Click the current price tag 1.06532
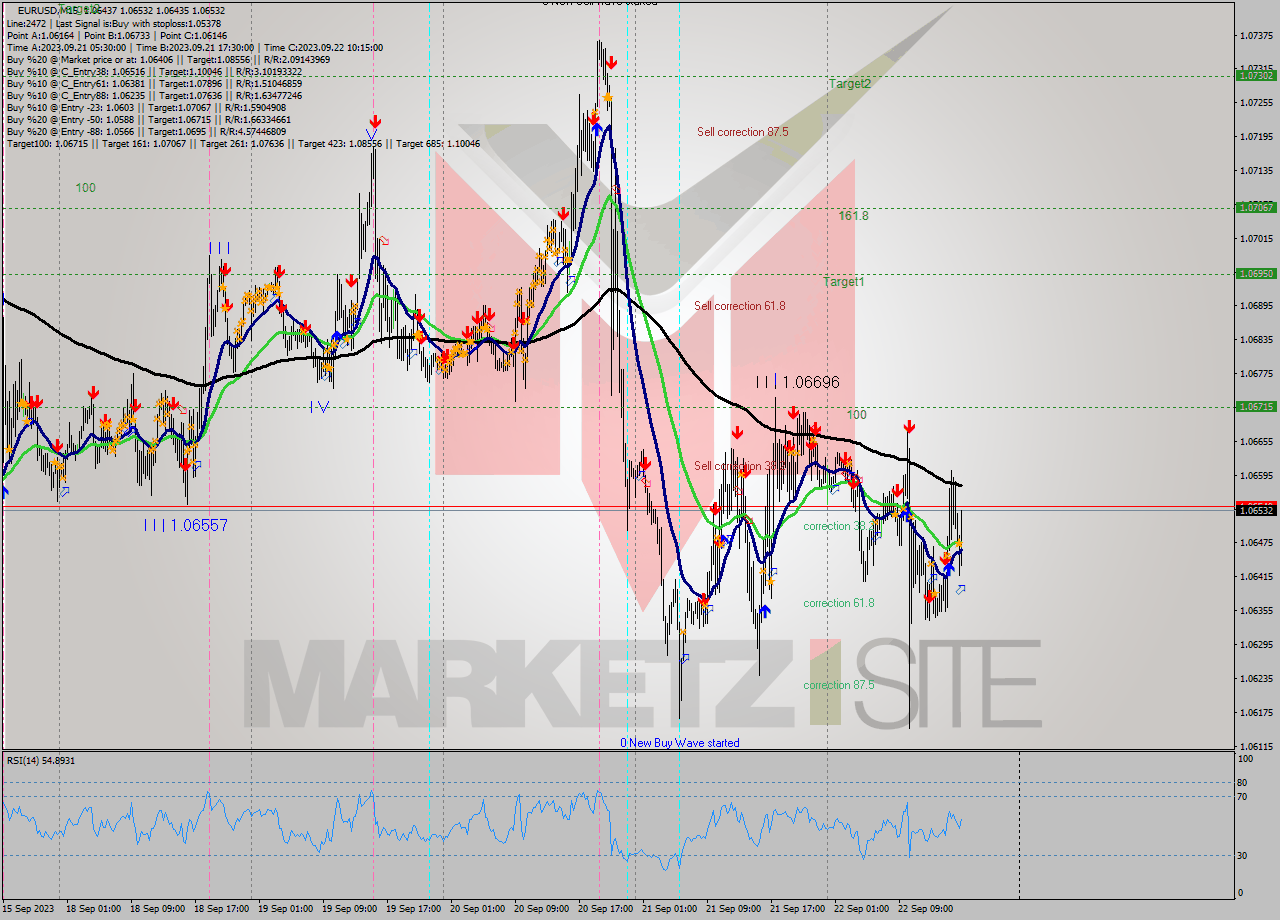This screenshot has height=920, width=1280. coord(1256,510)
